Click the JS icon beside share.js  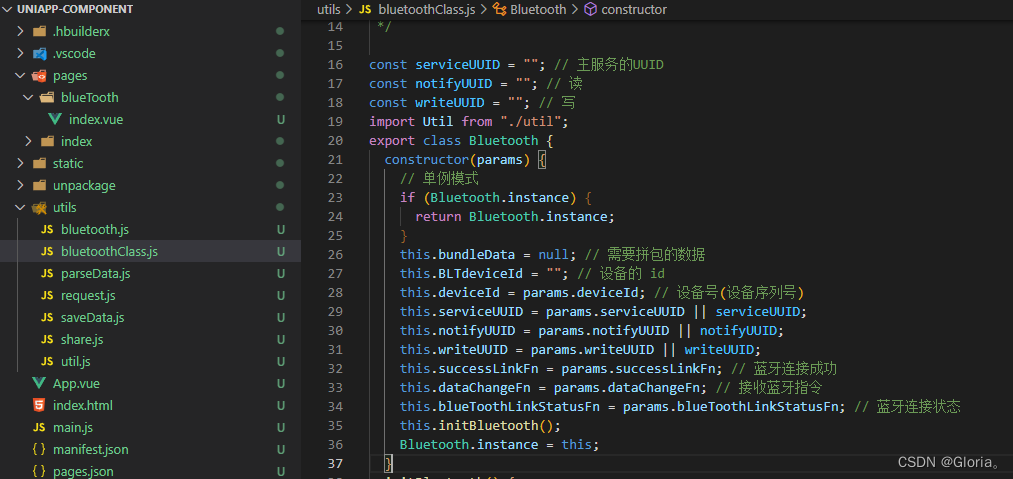pos(47,339)
